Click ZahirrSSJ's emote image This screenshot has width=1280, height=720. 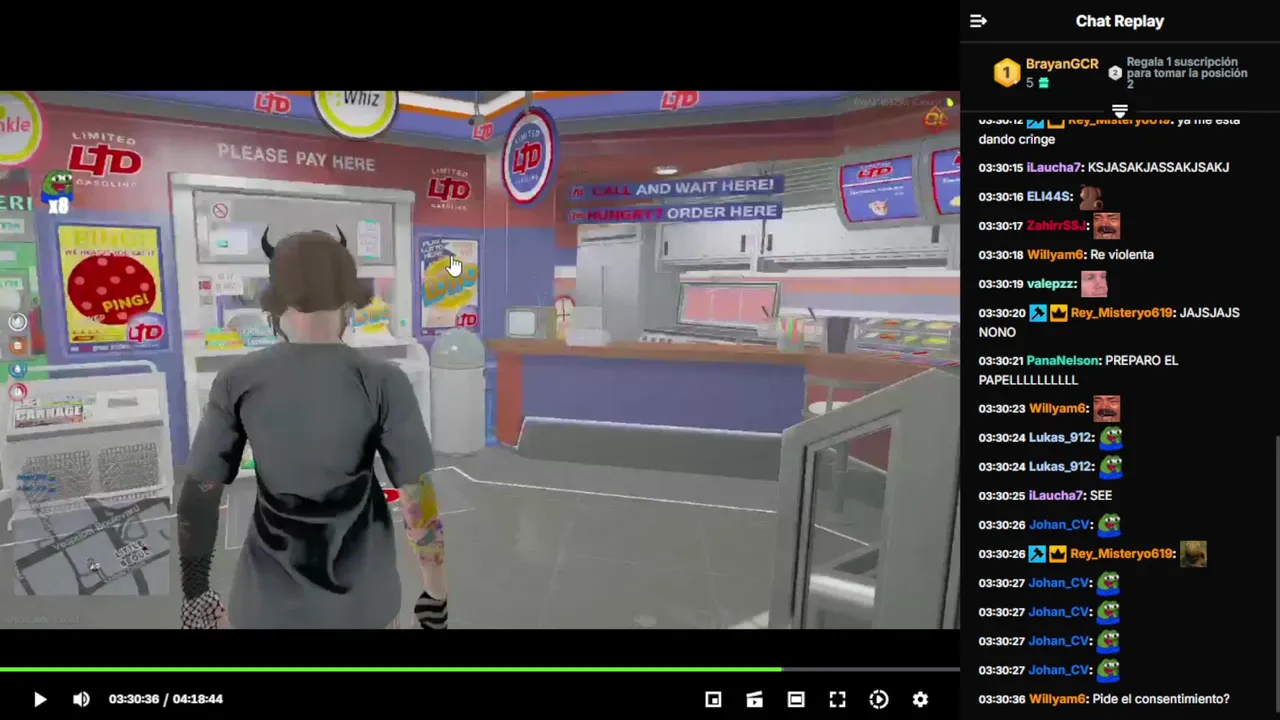[x=1105, y=225]
